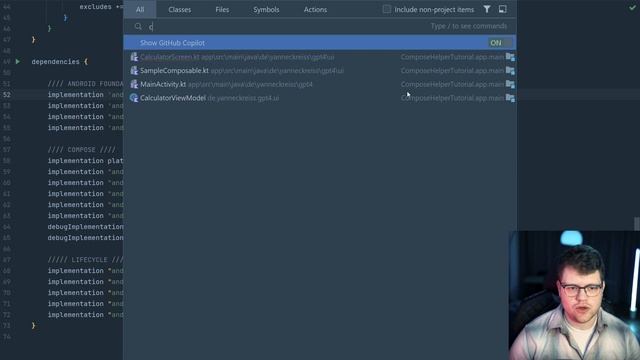Switch to the Classes tab
Image resolution: width=640 pixels, height=360 pixels.
(x=180, y=9)
